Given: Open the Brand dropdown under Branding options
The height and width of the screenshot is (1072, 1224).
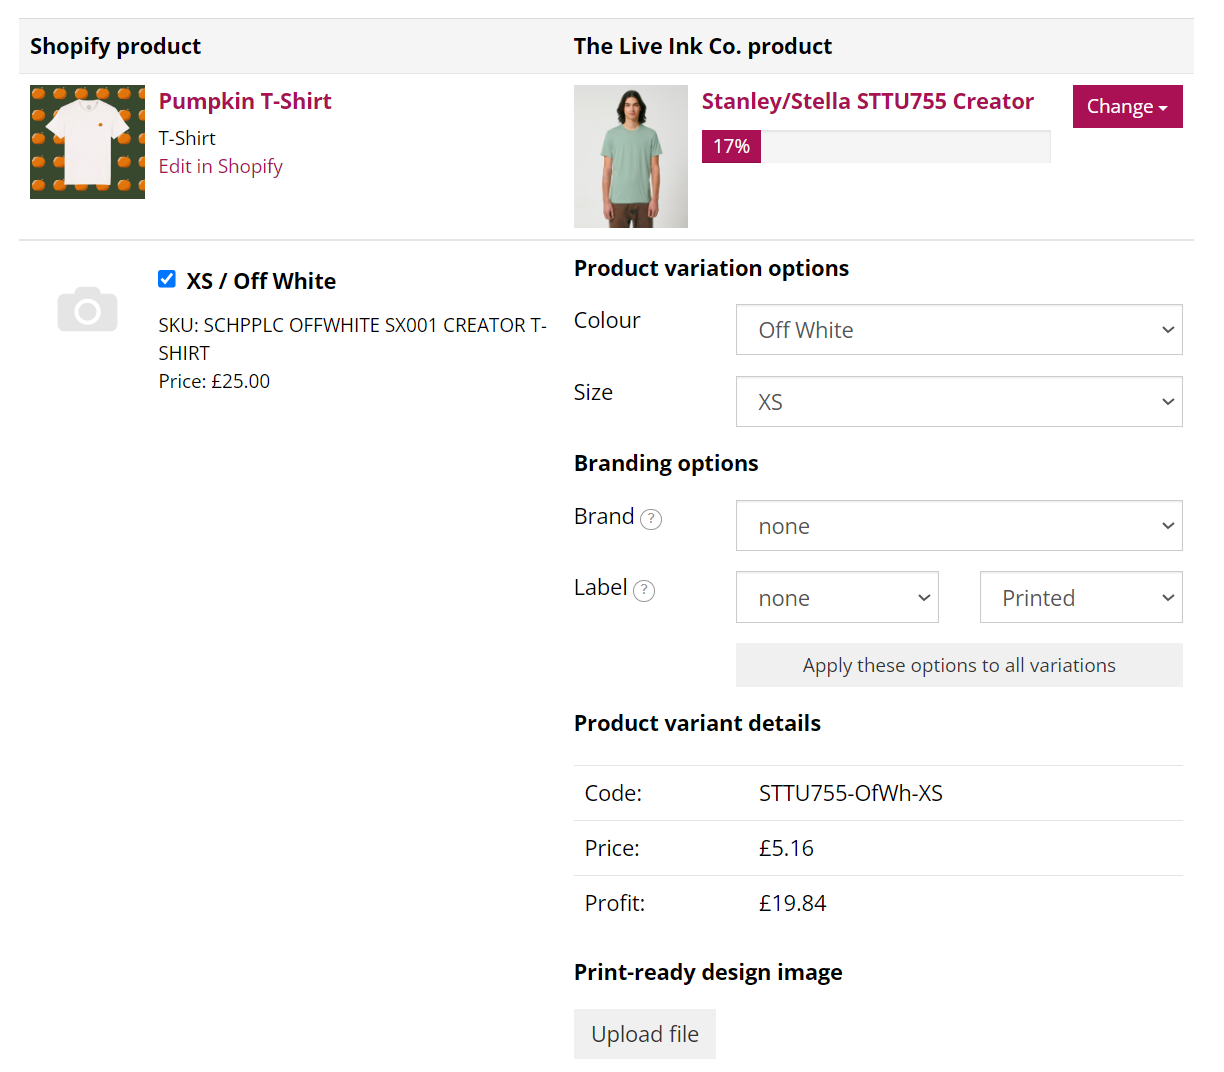Looking at the screenshot, I should point(958,525).
